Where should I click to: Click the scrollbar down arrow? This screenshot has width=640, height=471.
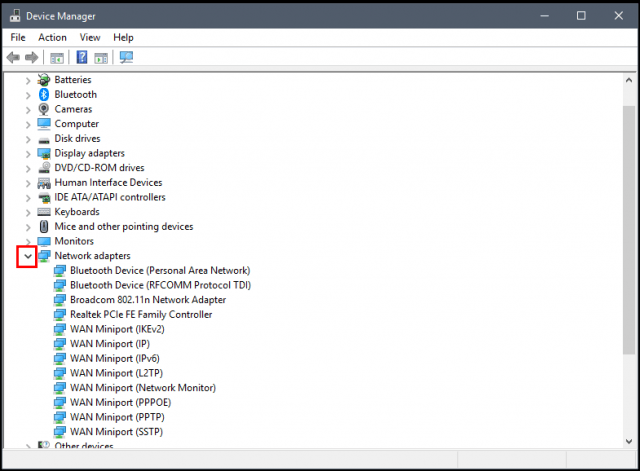(629, 441)
